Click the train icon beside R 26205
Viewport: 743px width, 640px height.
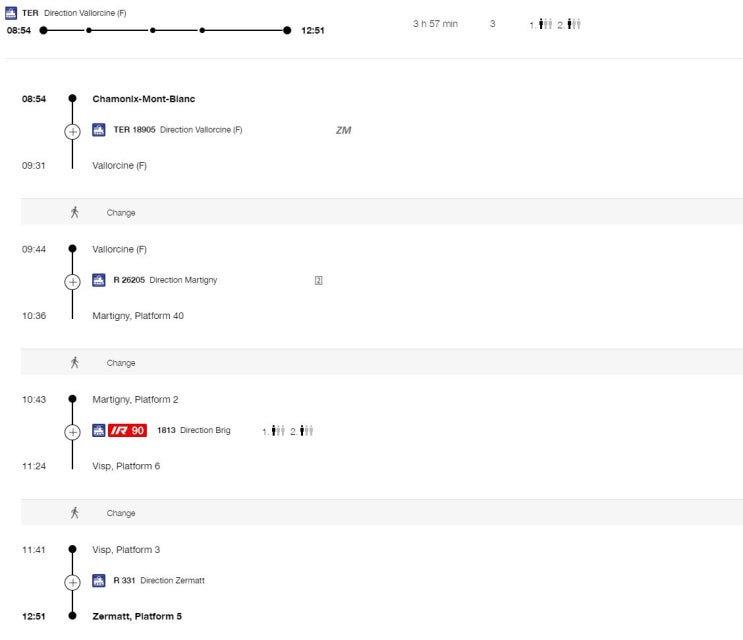[x=99, y=280]
